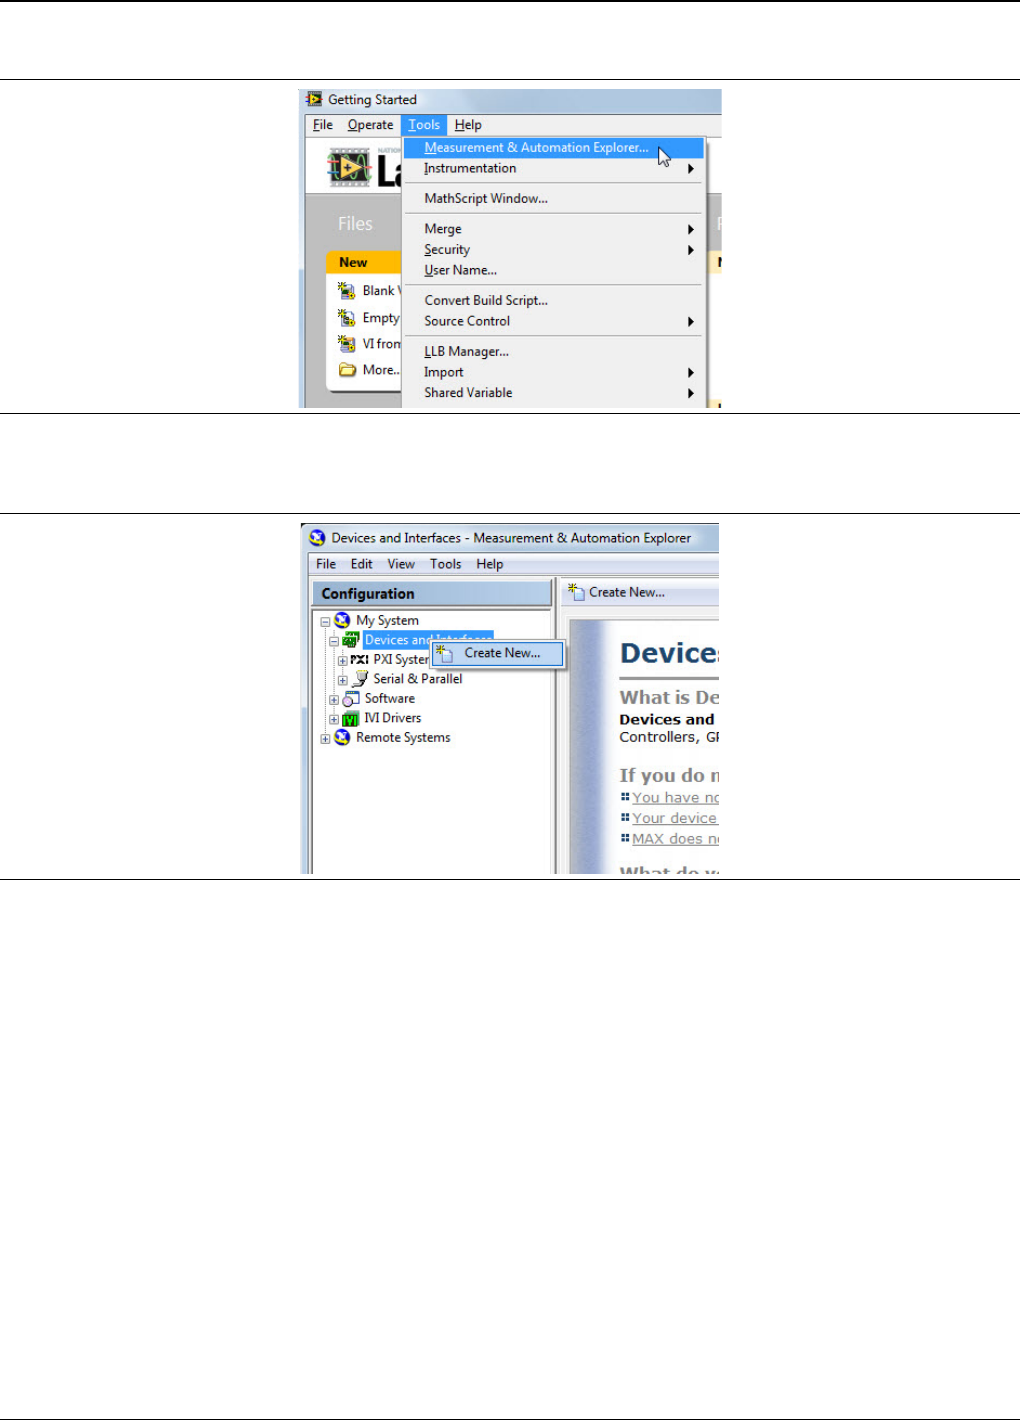The image size is (1020, 1420).
Task: Click the Security submenu arrow
Action: point(690,250)
